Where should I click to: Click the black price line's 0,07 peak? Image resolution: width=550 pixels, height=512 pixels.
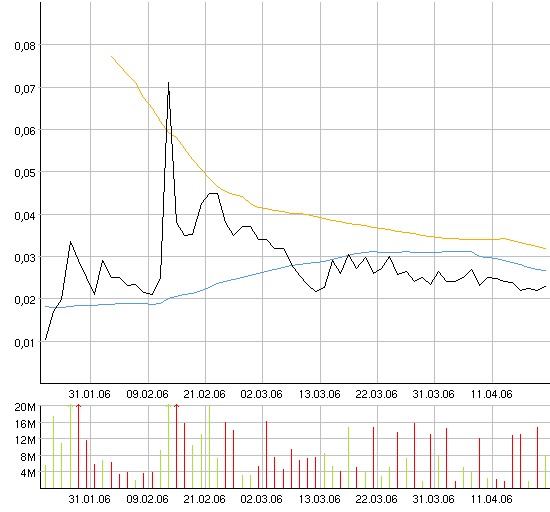pyautogui.click(x=169, y=83)
